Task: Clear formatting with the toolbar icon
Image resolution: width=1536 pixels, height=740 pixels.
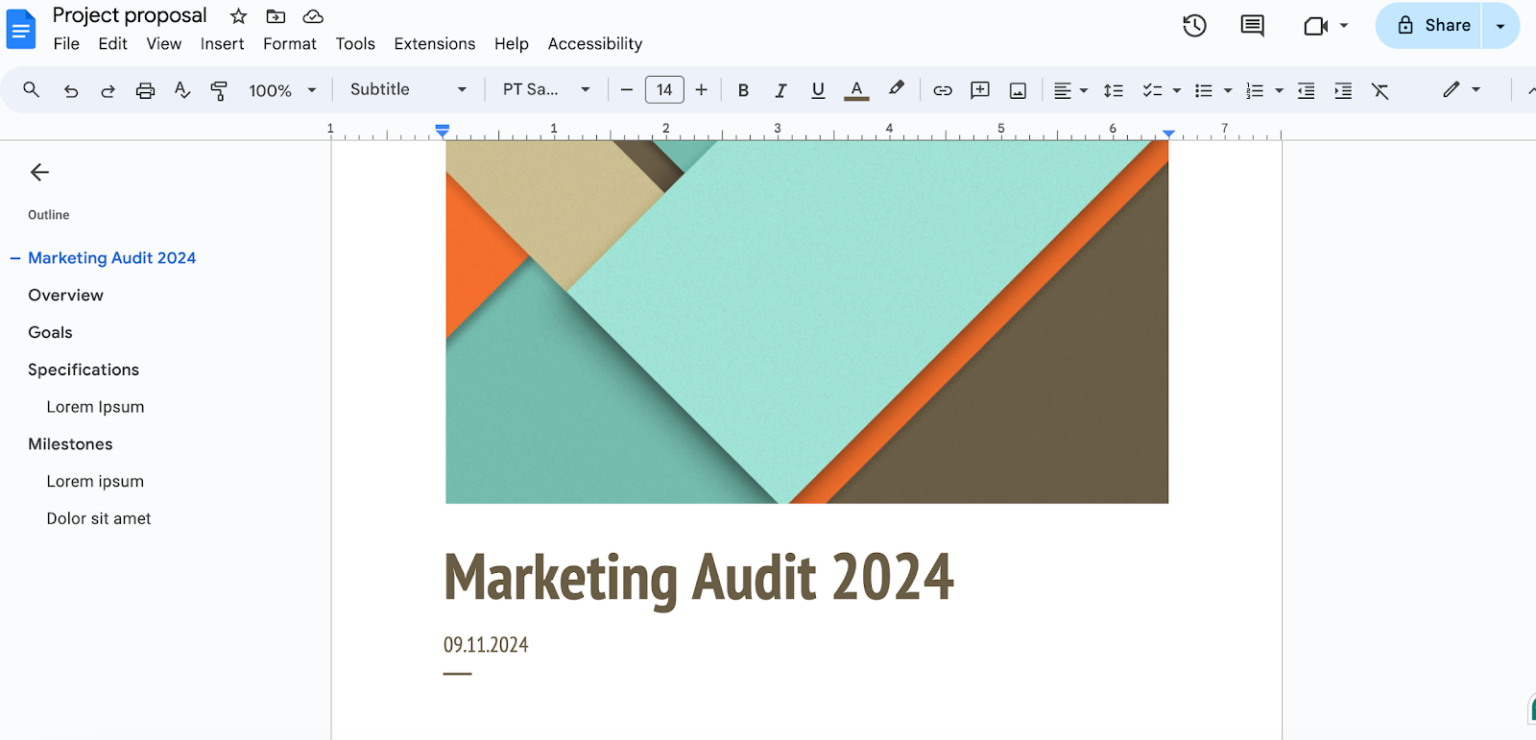Action: 1380,89
